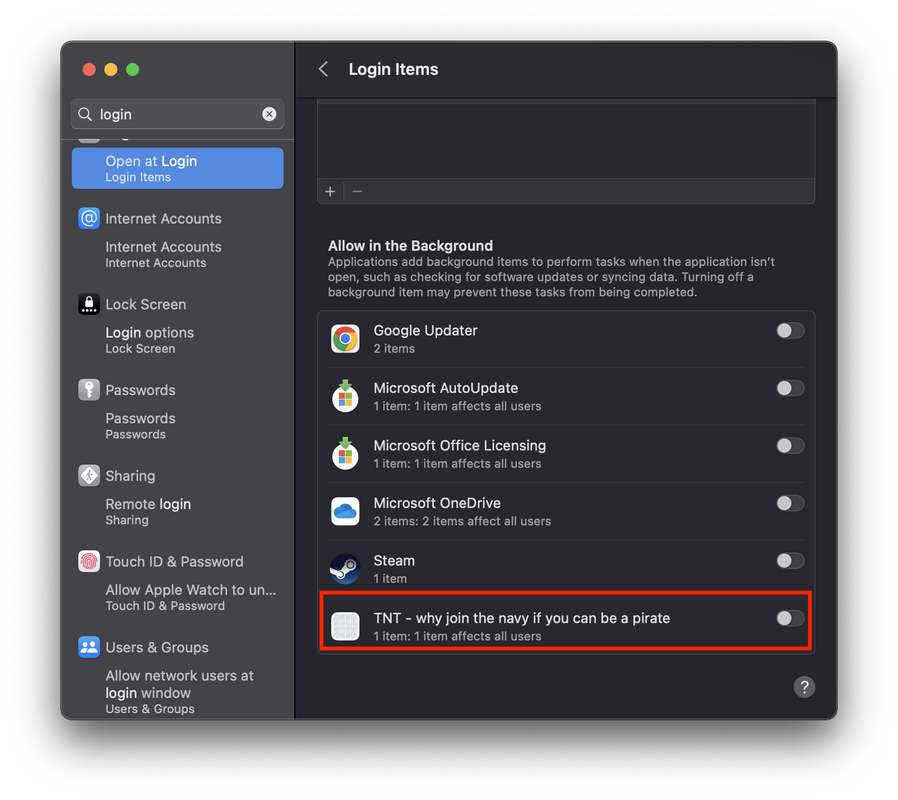This screenshot has height=800, width=898.
Task: Toggle Microsoft Office Licensing switch
Action: click(x=790, y=446)
